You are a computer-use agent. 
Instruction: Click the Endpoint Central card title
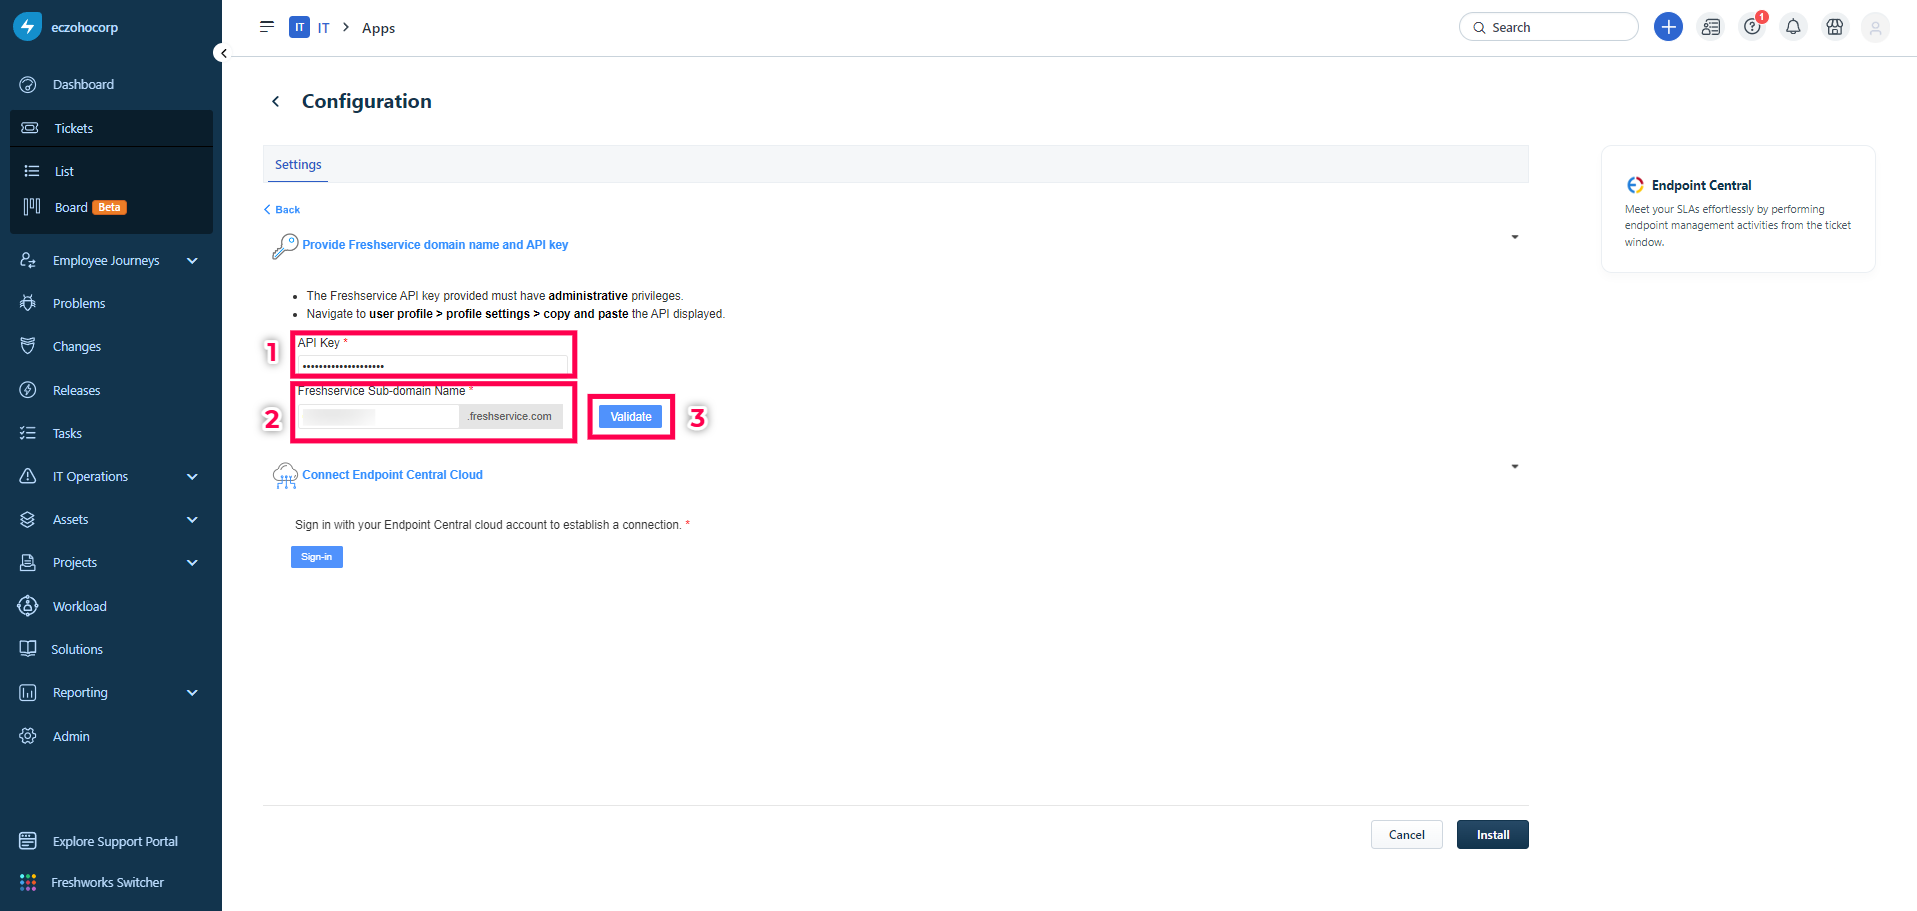(x=1701, y=185)
